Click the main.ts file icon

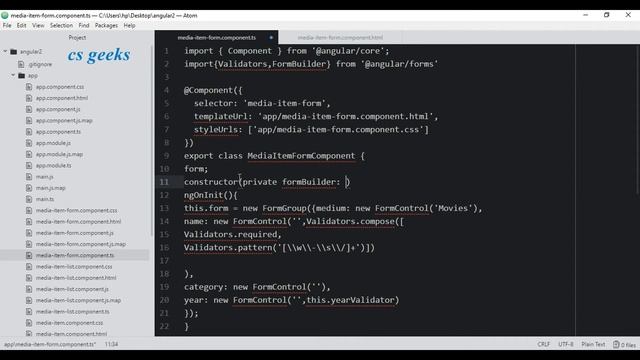coord(29,199)
